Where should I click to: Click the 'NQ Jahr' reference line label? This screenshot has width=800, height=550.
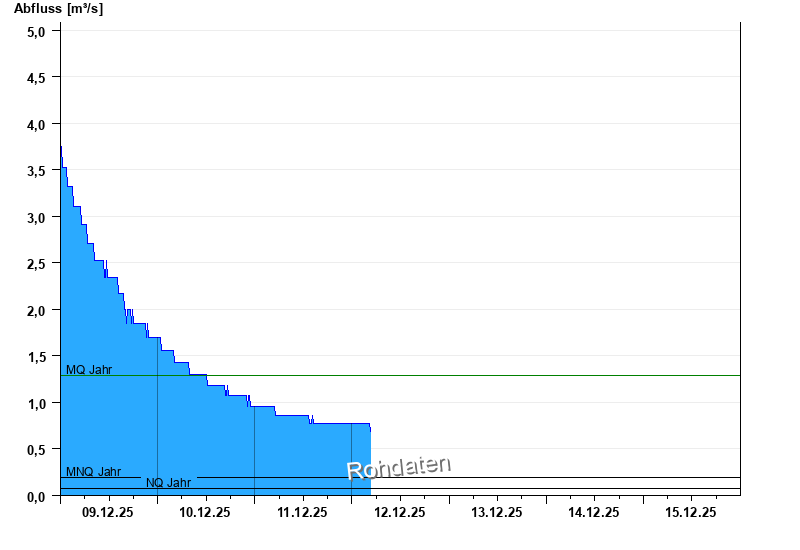click(168, 483)
